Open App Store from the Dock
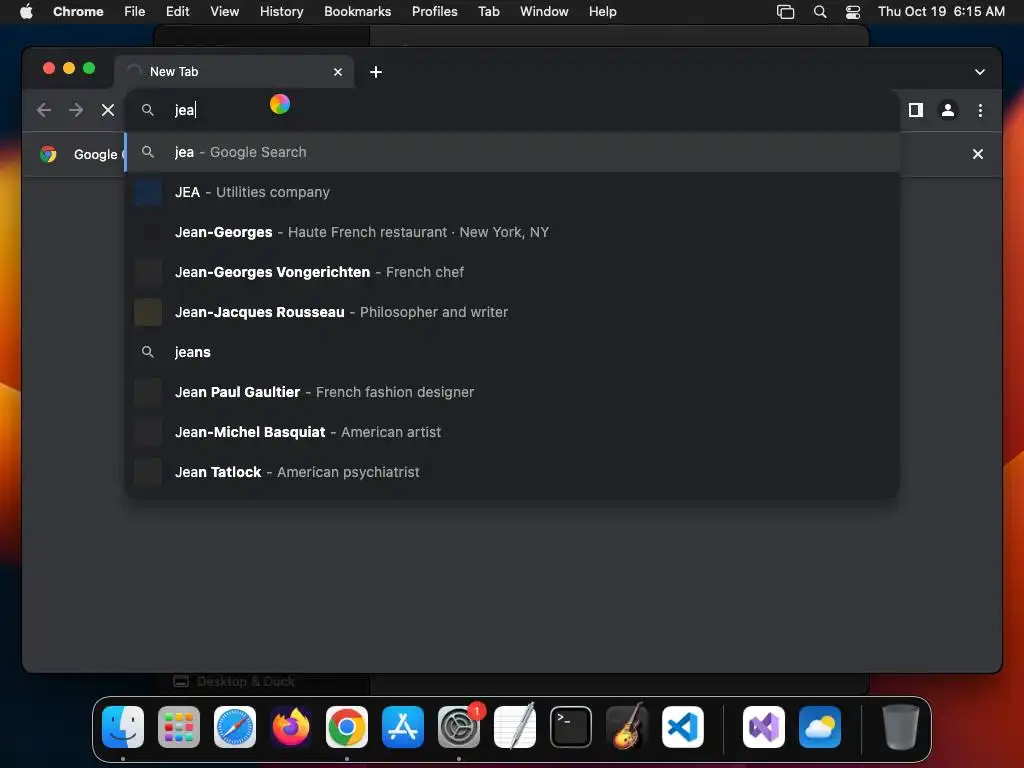Viewport: 1024px width, 768px height. point(403,727)
